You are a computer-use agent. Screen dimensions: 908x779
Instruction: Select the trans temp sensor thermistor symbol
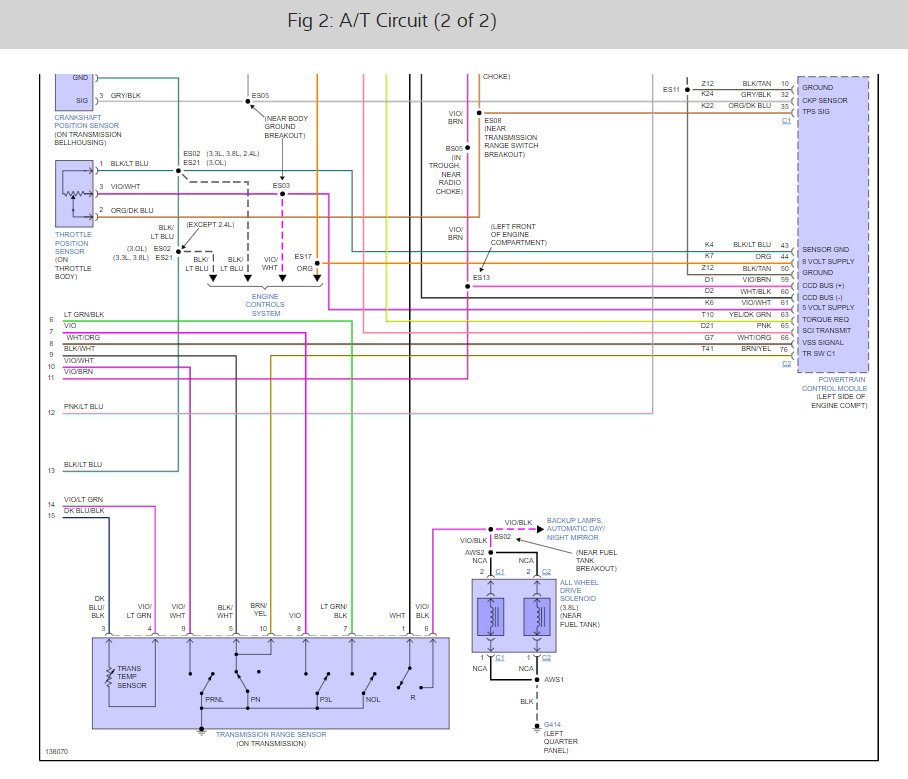point(110,678)
